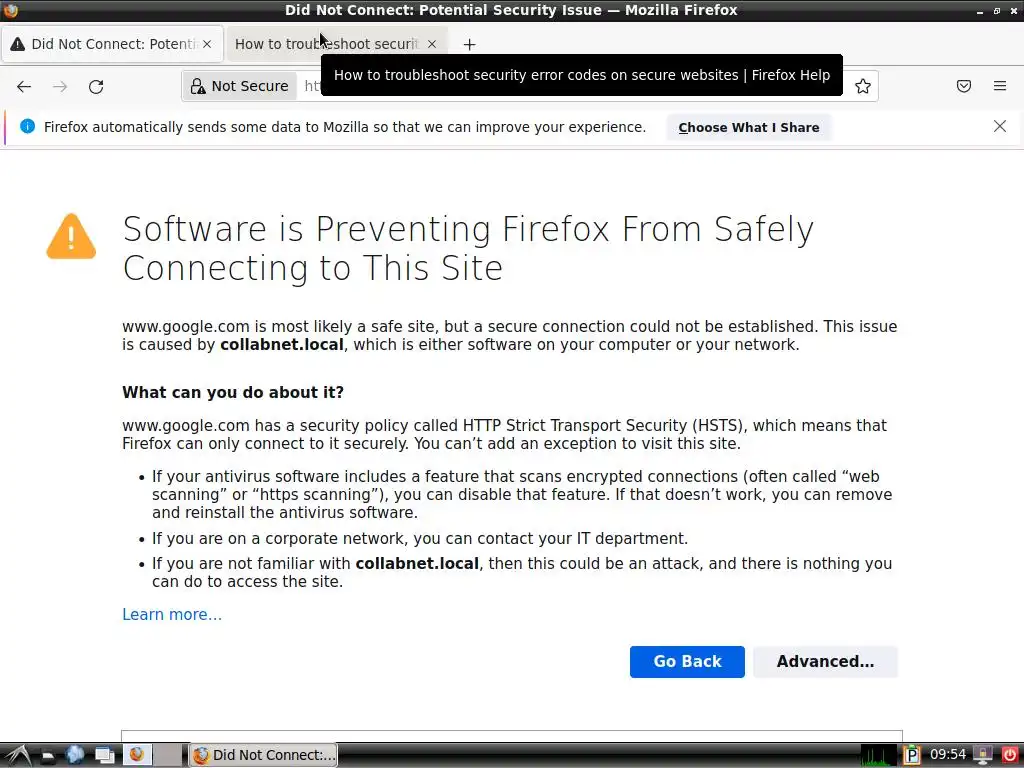The height and width of the screenshot is (768, 1024).
Task: Click the info icon in notification bar
Action: [27, 126]
